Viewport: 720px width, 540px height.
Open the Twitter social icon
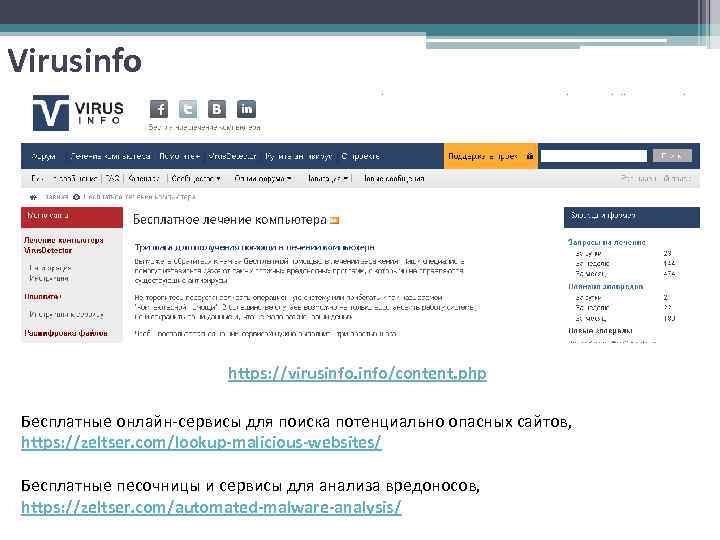(x=188, y=109)
